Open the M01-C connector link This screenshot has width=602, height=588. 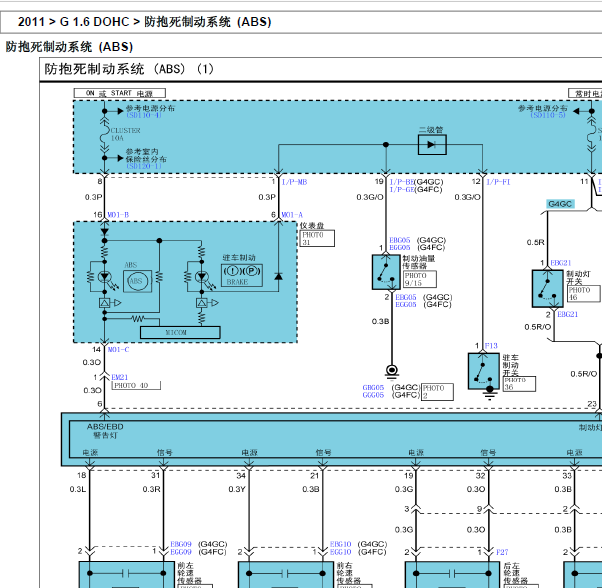tap(118, 349)
